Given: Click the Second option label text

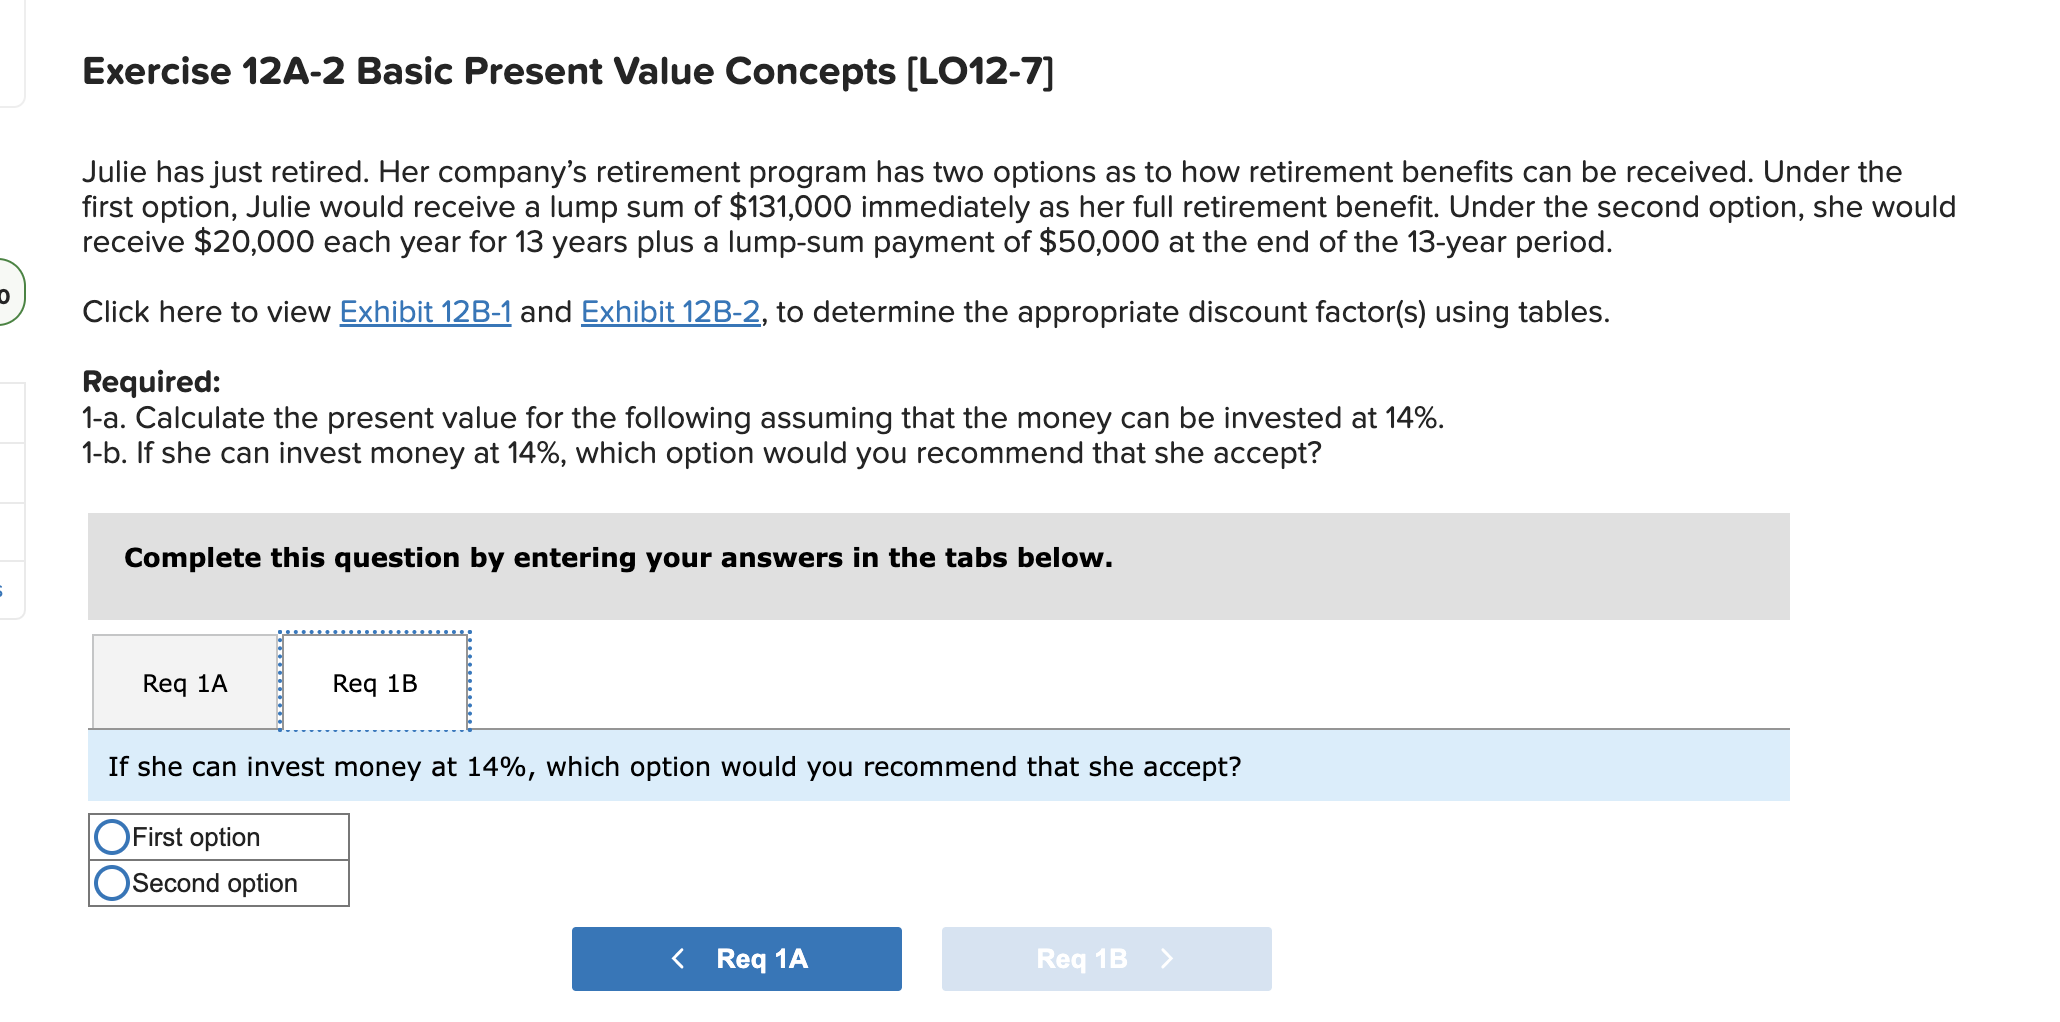Looking at the screenshot, I should pos(215,882).
